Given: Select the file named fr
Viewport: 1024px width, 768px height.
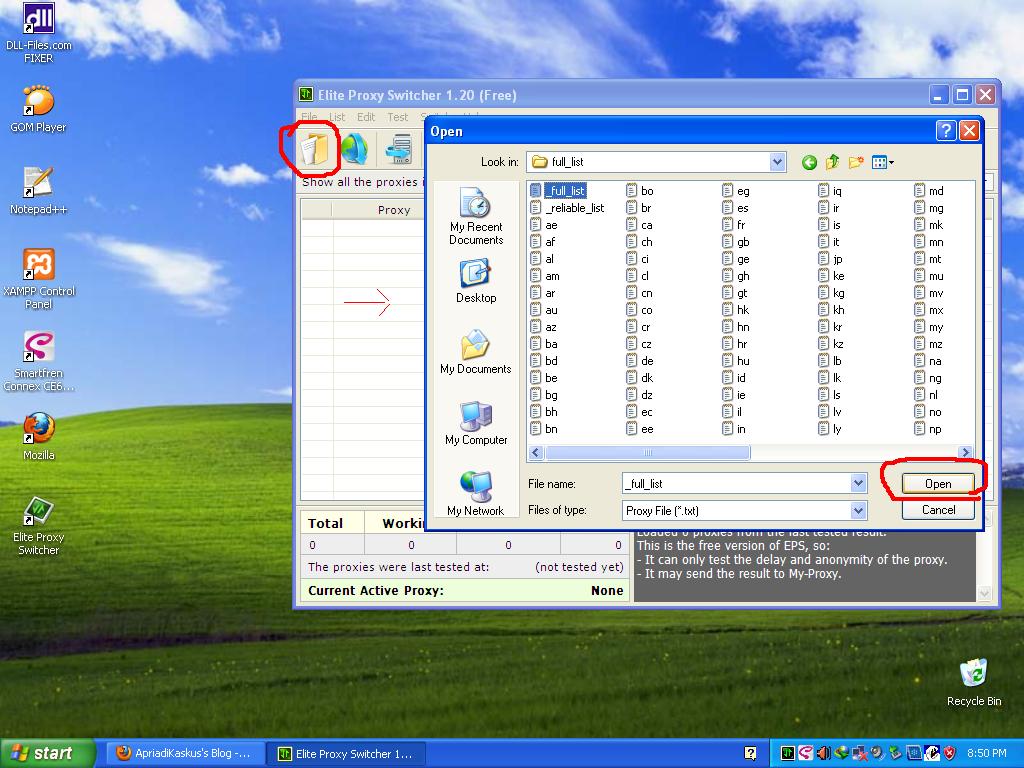Looking at the screenshot, I should click(x=734, y=225).
